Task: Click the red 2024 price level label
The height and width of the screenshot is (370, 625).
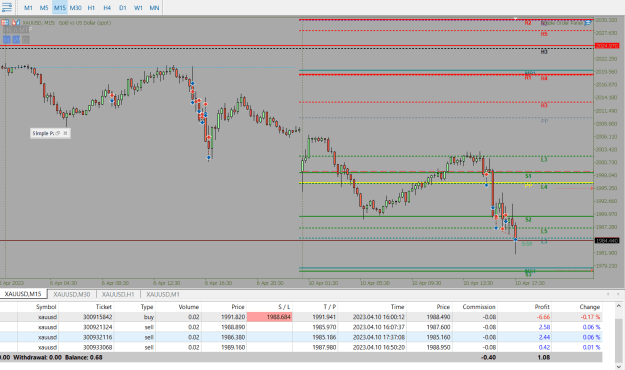Action: pyautogui.click(x=607, y=46)
